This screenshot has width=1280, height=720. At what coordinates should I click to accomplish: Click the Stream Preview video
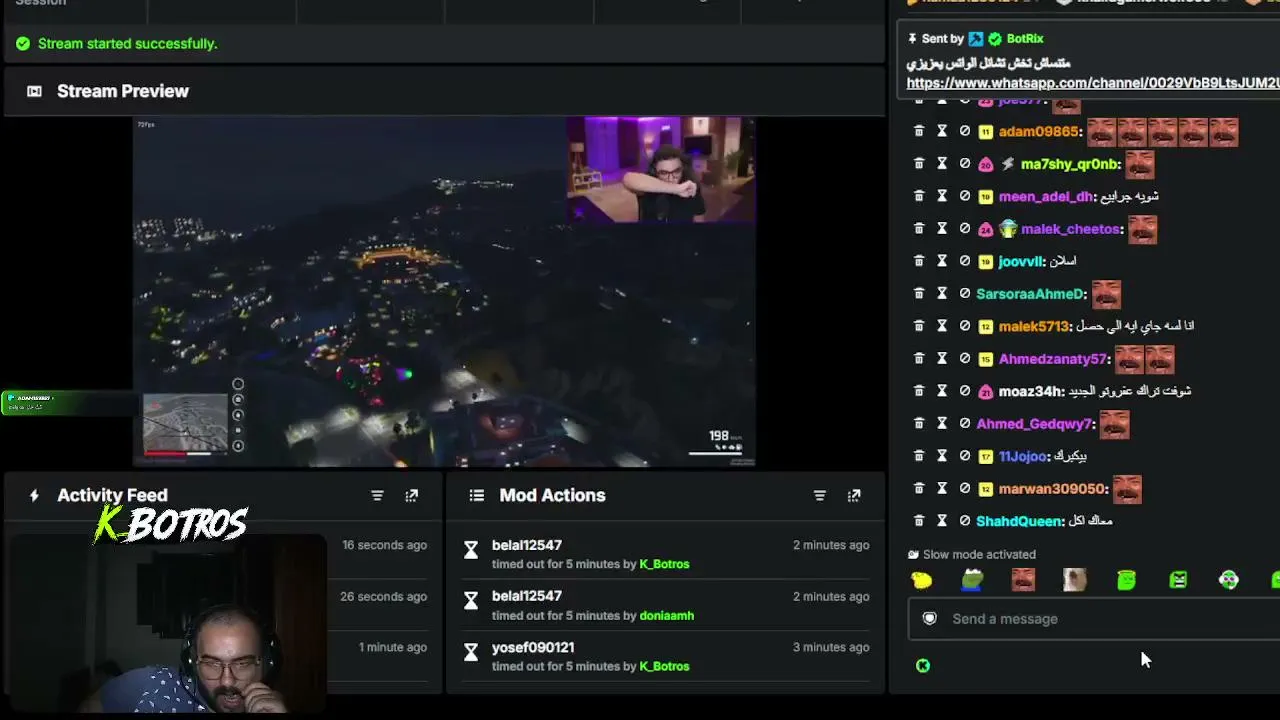[x=444, y=292]
